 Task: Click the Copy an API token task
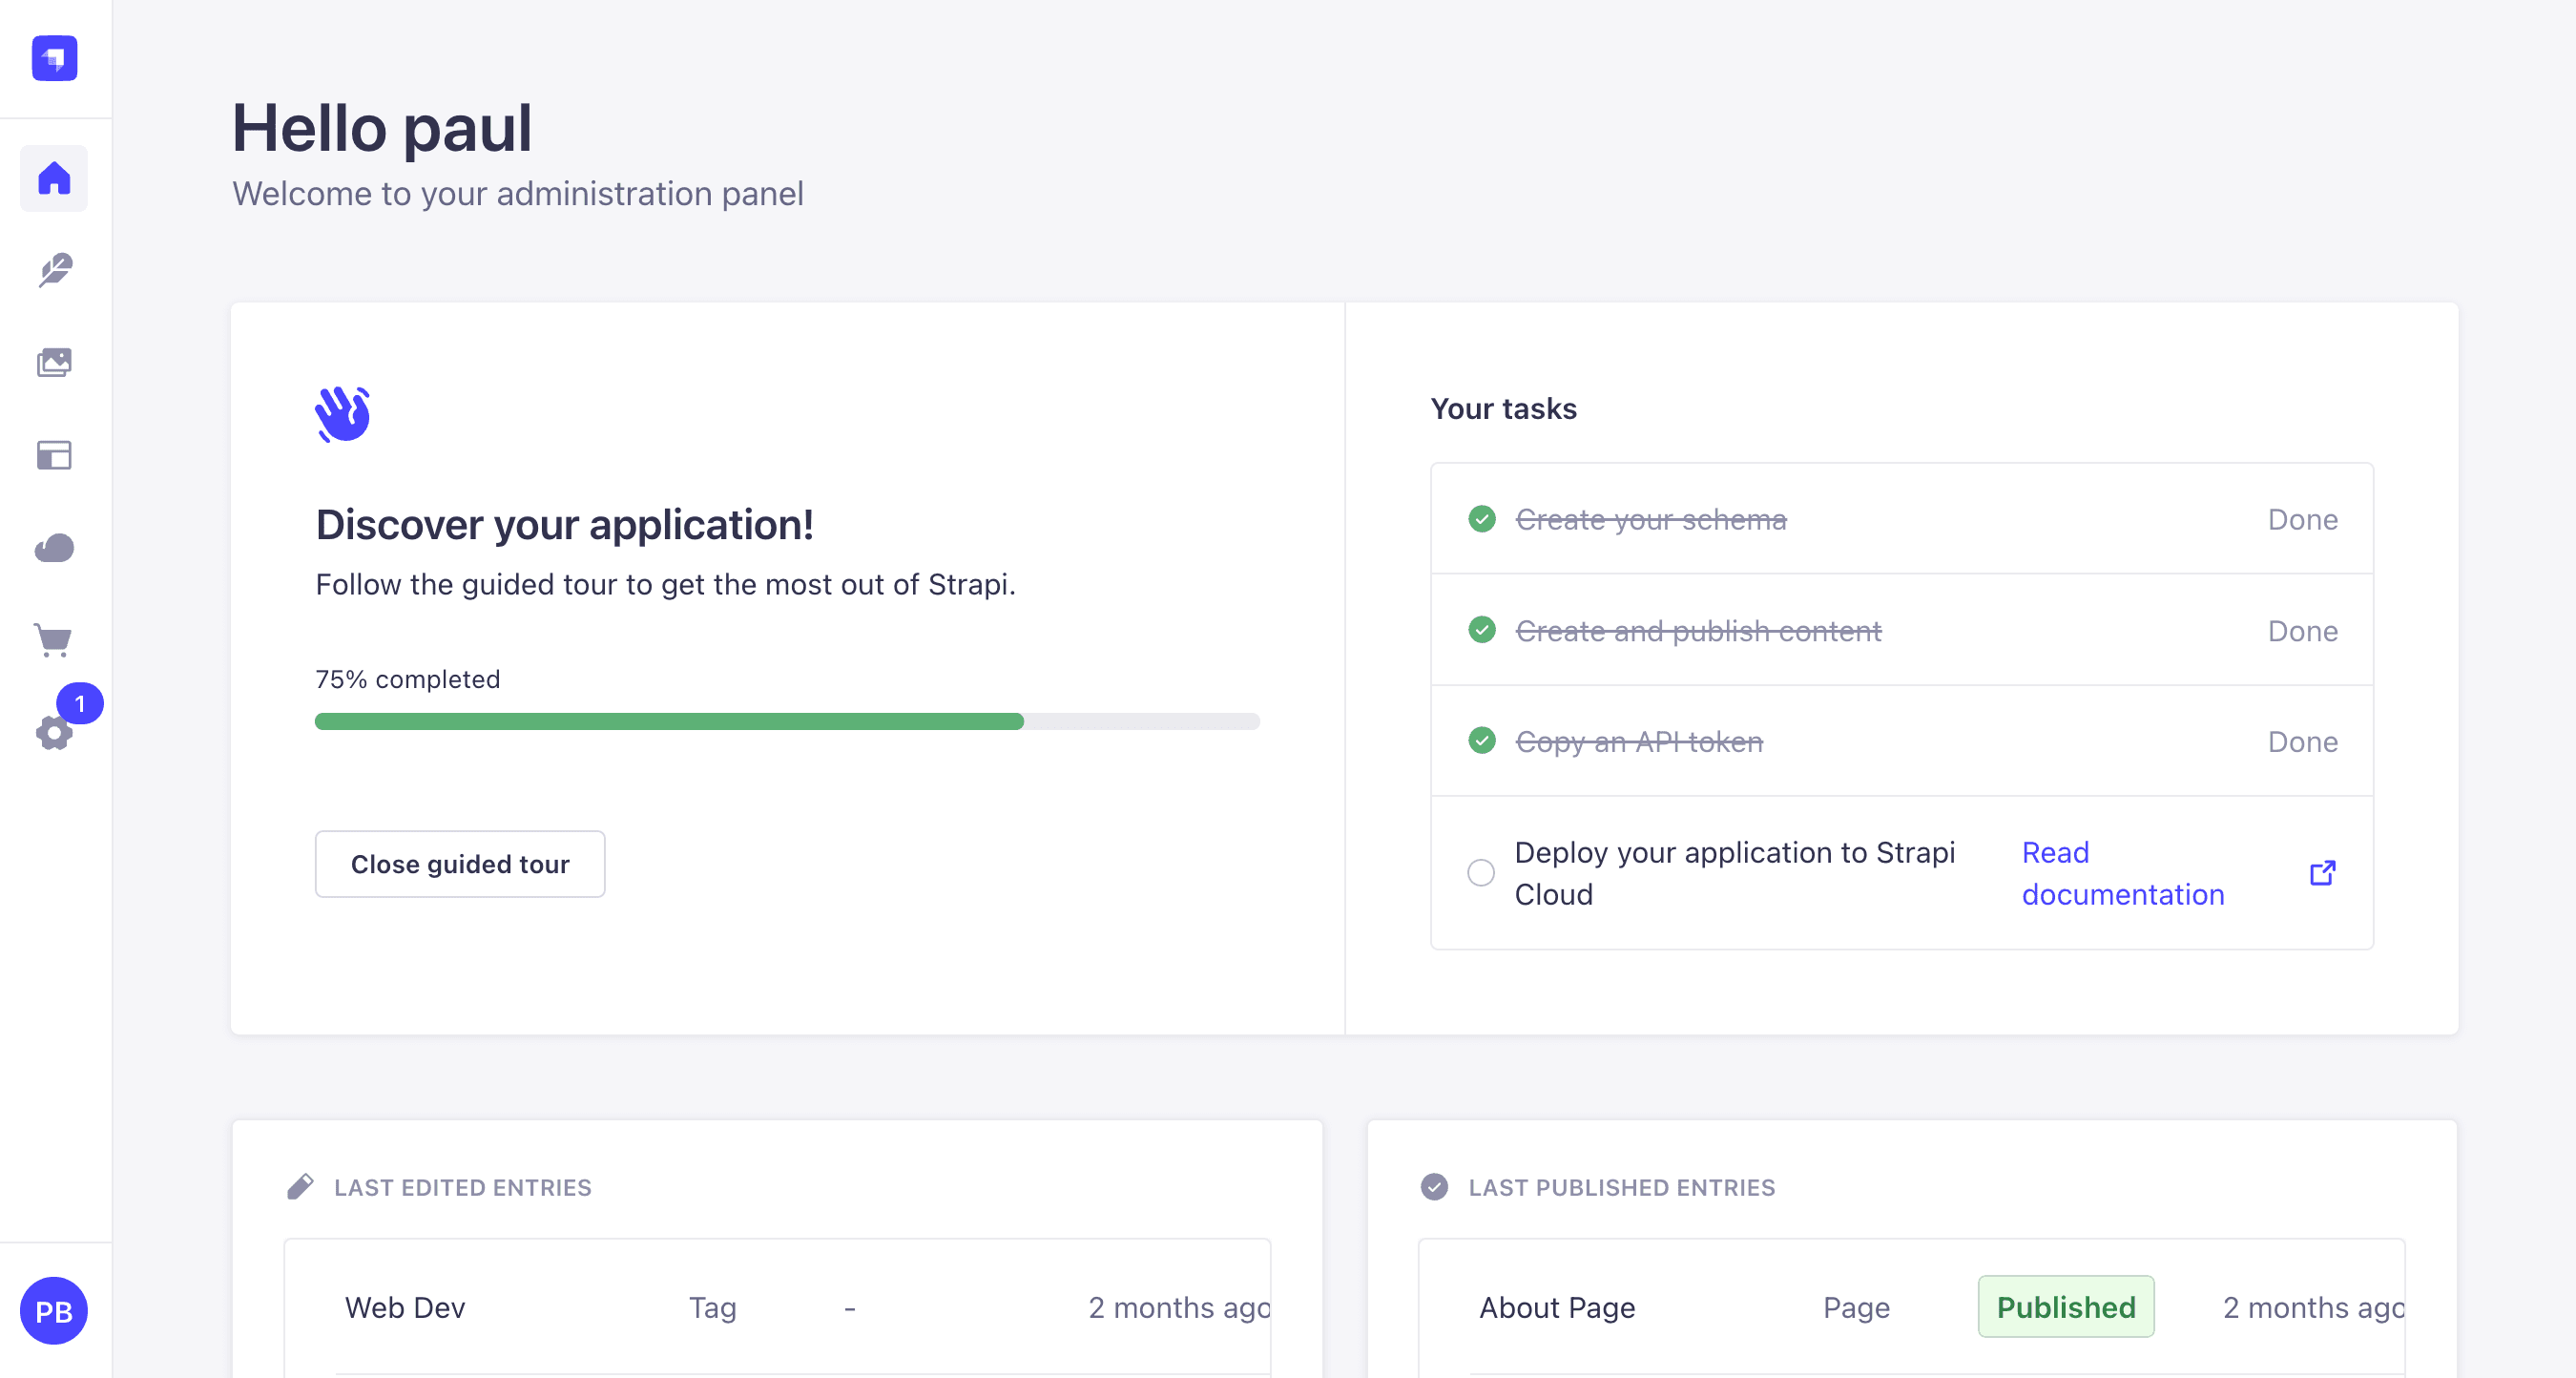click(1639, 742)
